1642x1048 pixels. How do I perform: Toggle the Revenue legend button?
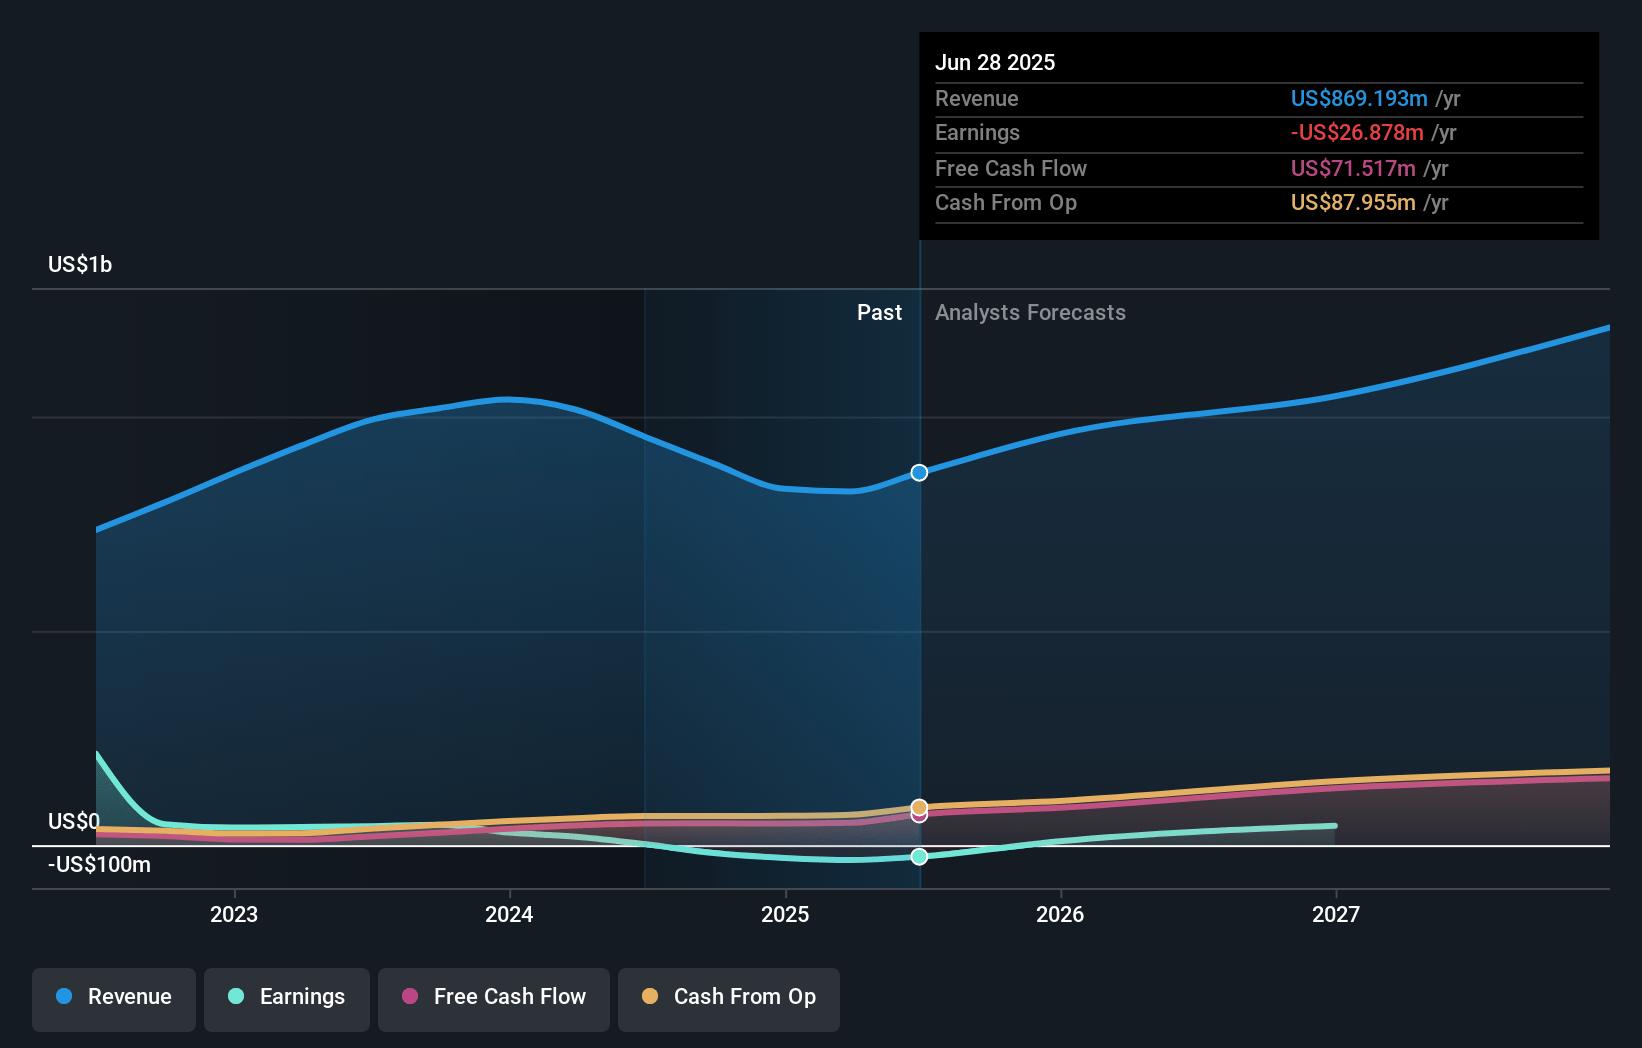[114, 999]
